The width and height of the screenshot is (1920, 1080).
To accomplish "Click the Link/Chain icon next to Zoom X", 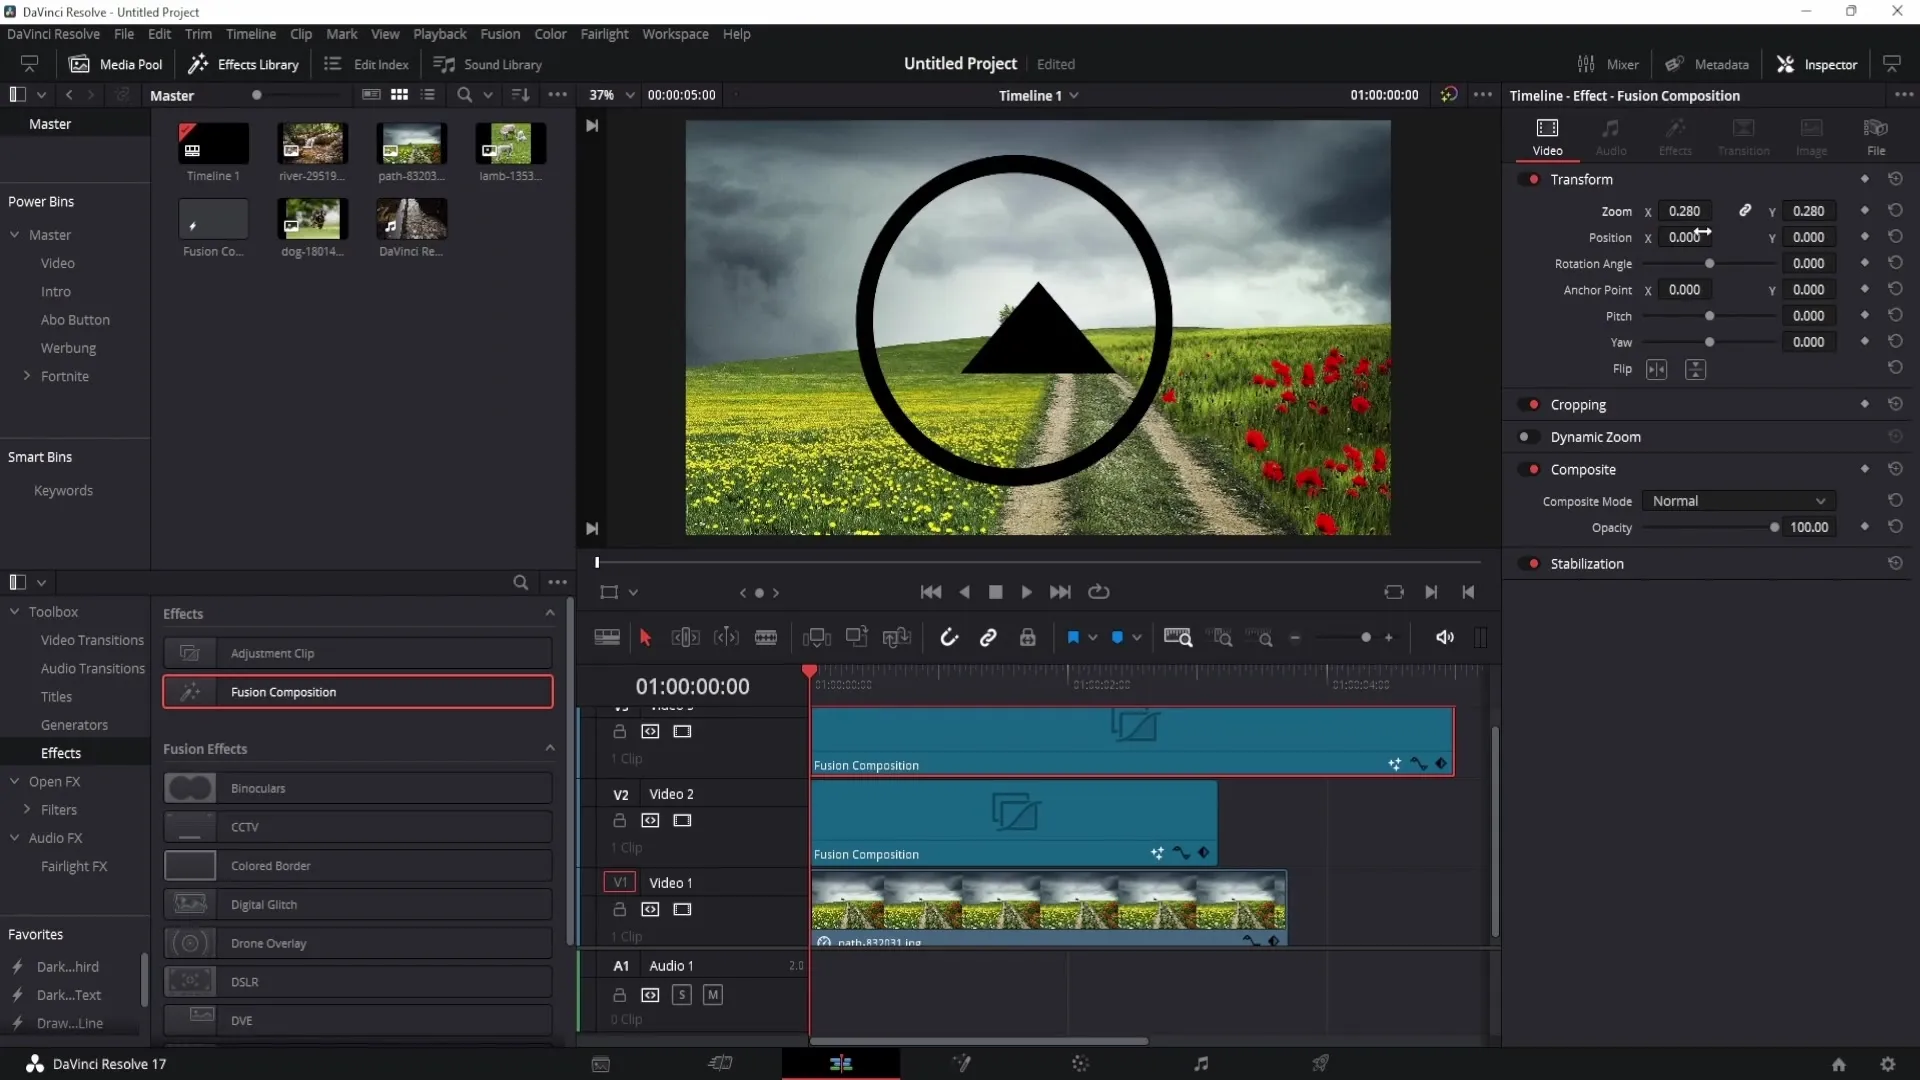I will click(x=1743, y=210).
